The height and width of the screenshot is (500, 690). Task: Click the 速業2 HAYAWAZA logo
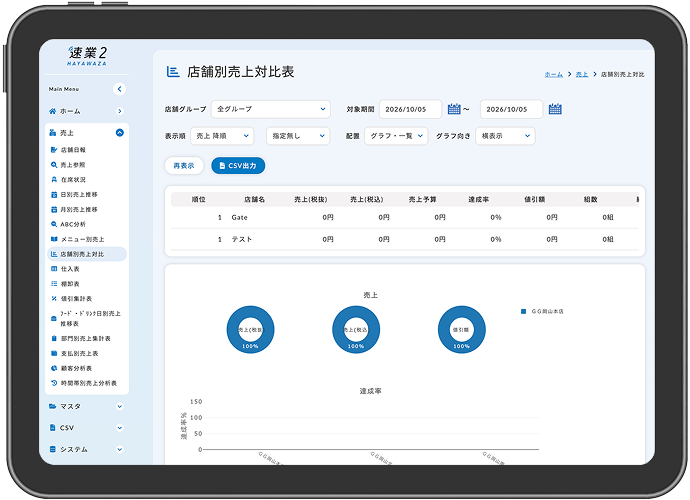[x=88, y=56]
